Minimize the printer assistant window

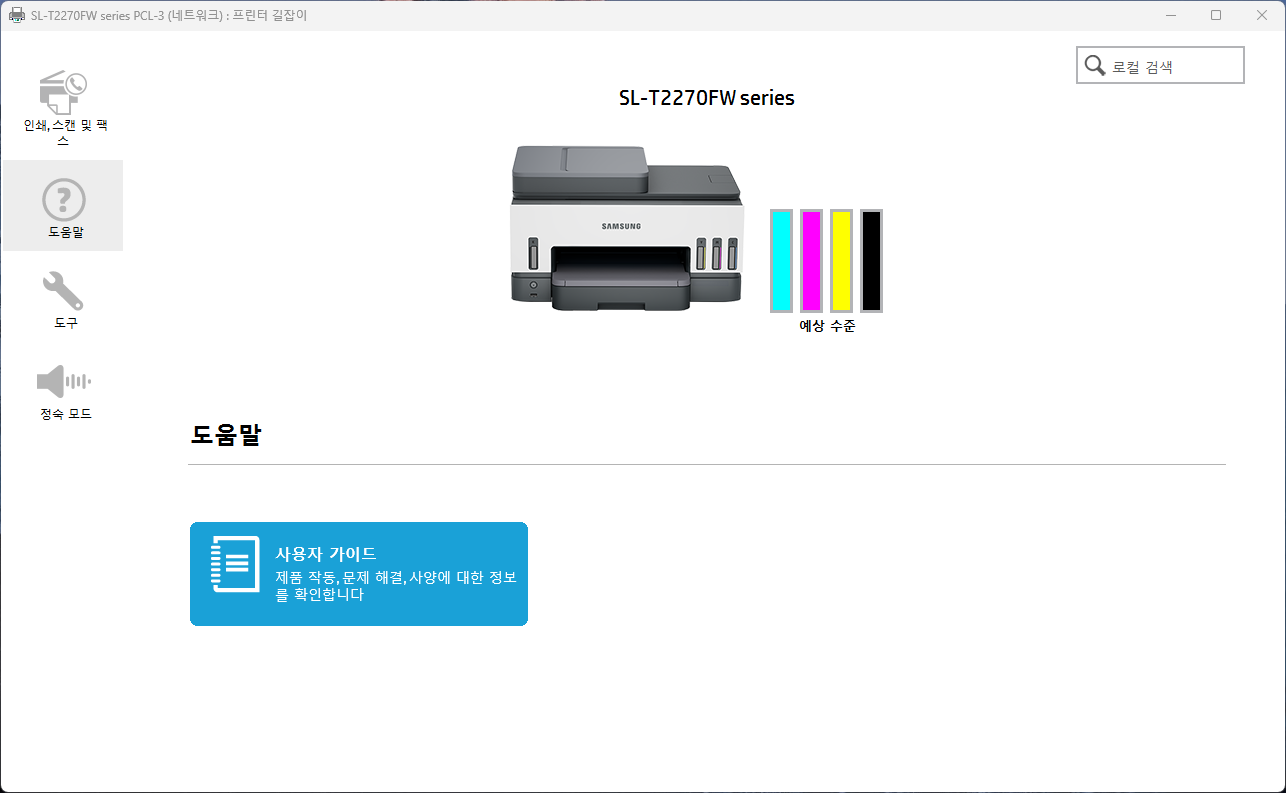point(1170,15)
